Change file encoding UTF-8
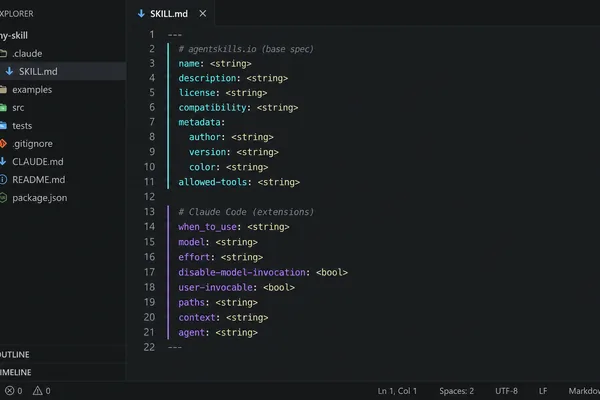This screenshot has height=400, width=600. click(x=506, y=391)
